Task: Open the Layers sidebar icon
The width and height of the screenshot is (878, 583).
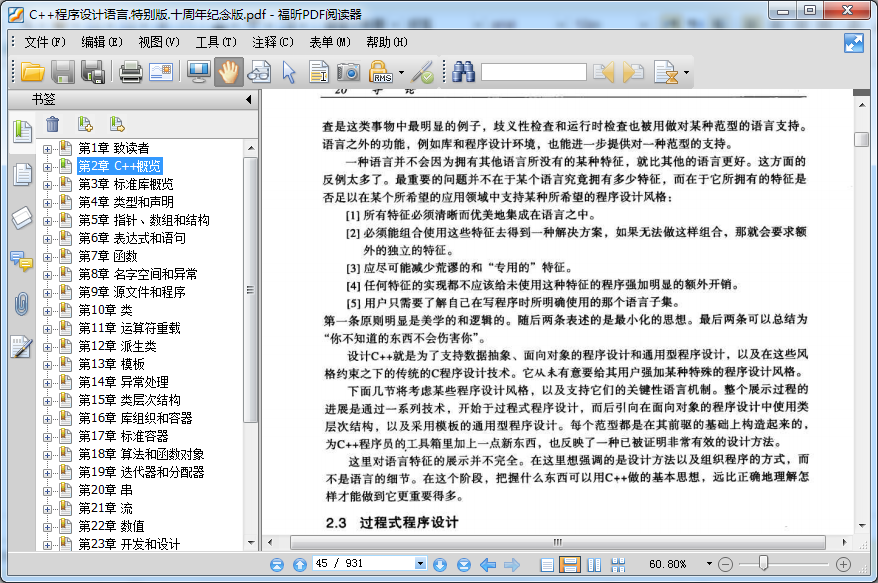Action: (x=22, y=217)
